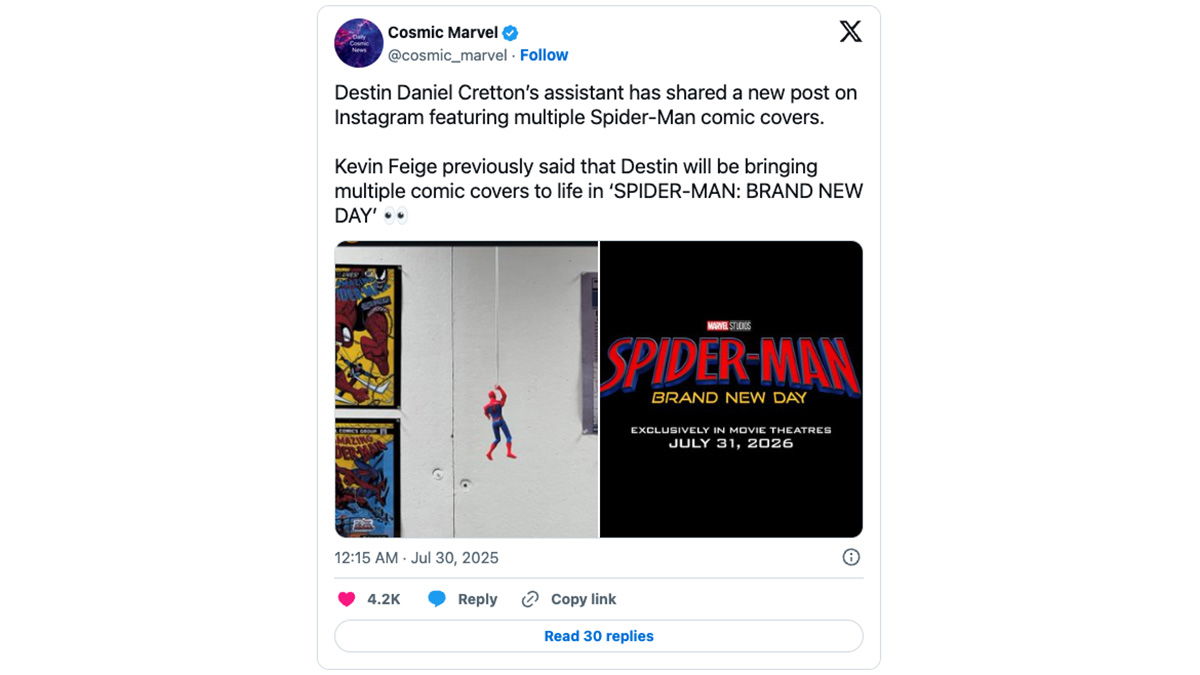The width and height of the screenshot is (1200, 675).
Task: Click the Copy link text
Action: coord(583,599)
